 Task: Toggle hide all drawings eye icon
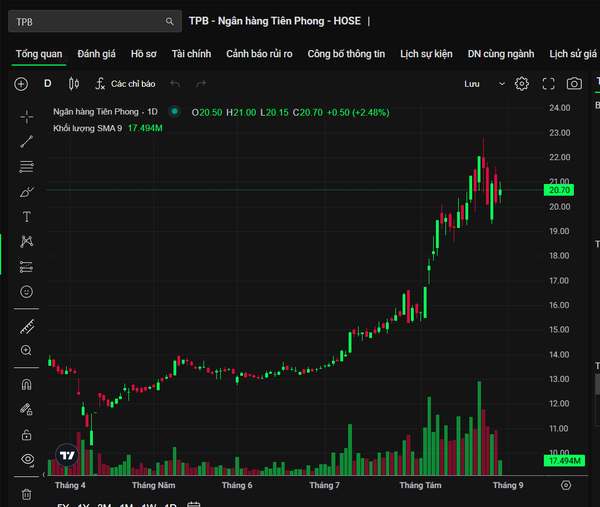28,459
